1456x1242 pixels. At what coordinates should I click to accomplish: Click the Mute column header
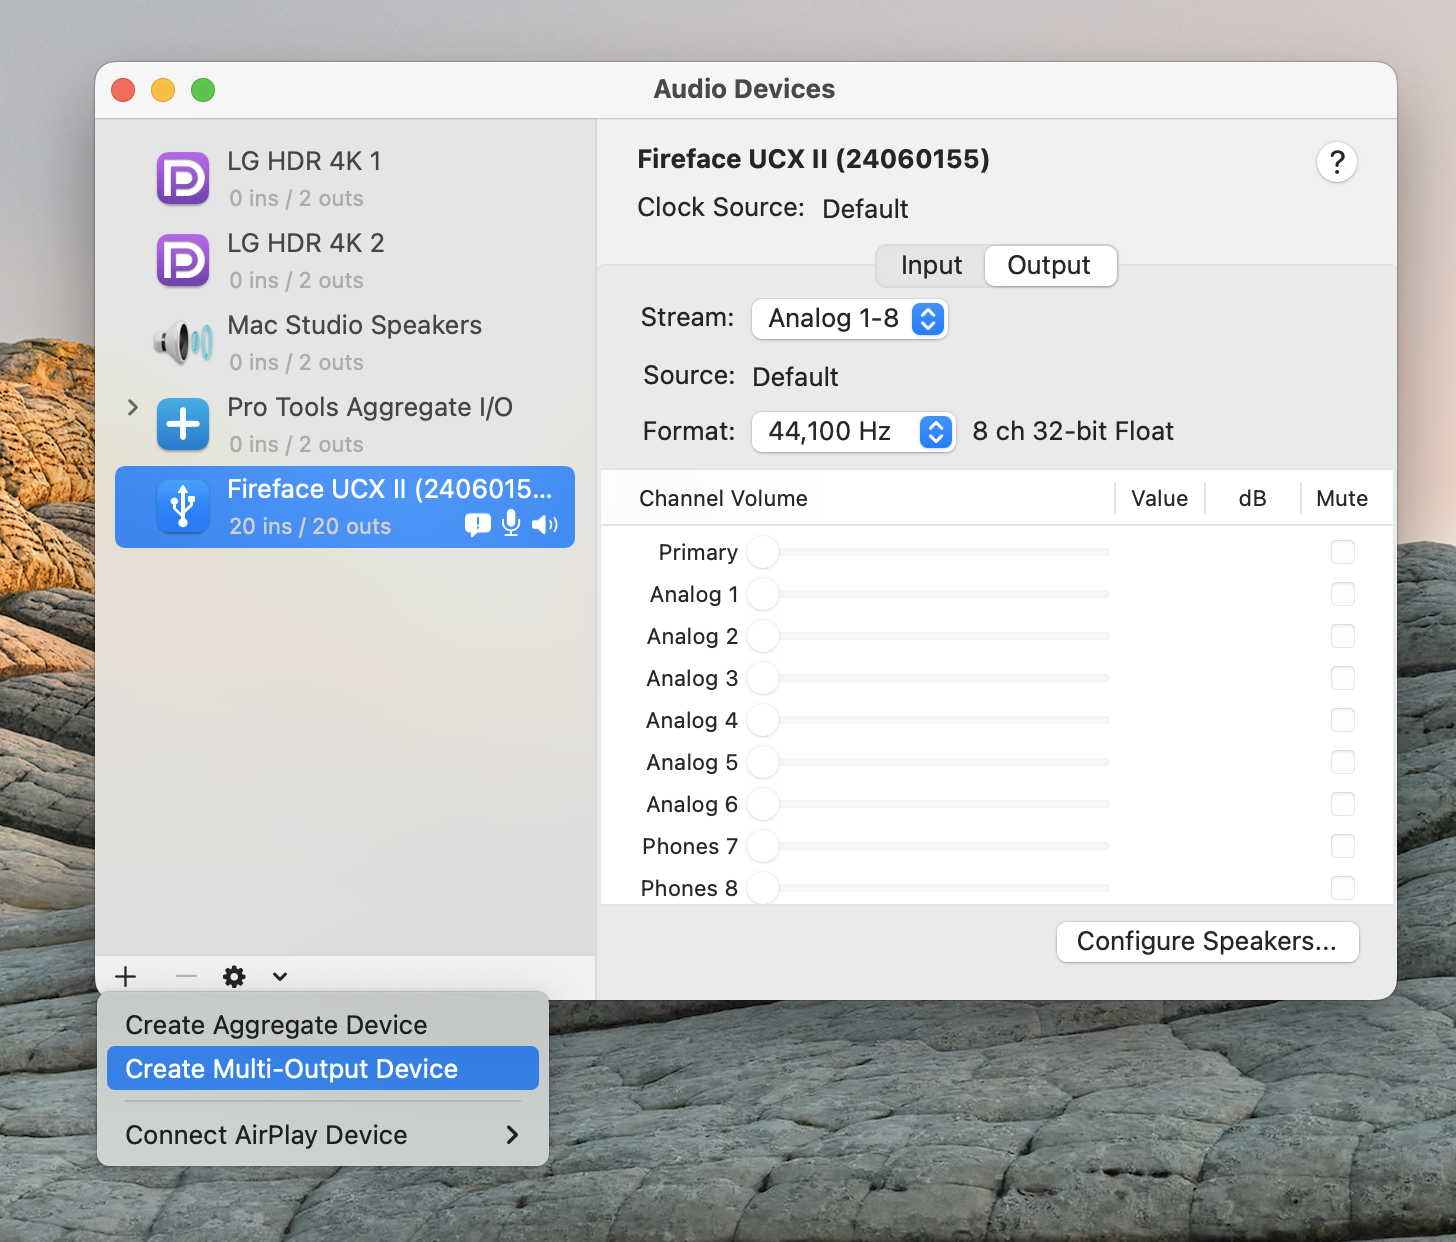click(1342, 498)
